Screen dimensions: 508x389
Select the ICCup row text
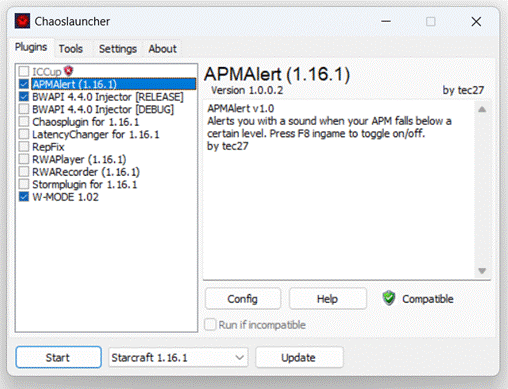click(x=47, y=72)
